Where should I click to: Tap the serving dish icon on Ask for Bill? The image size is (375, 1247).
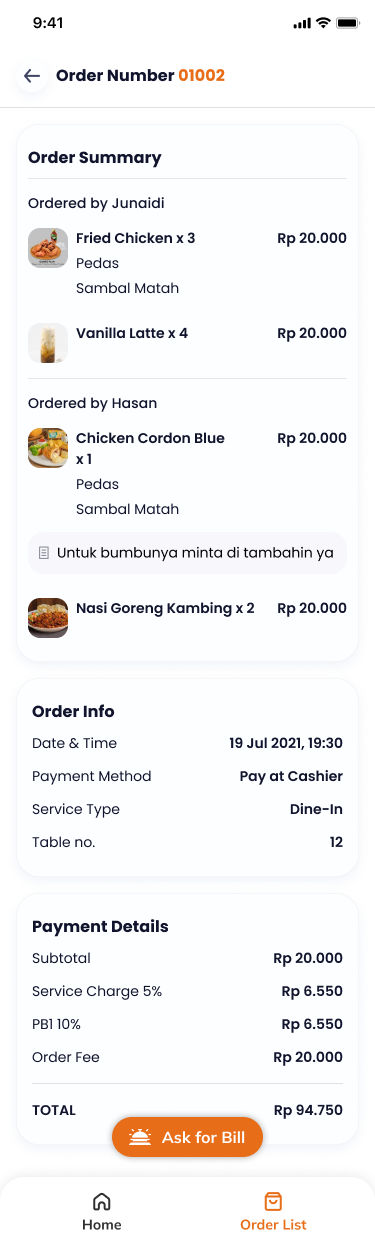[140, 1137]
